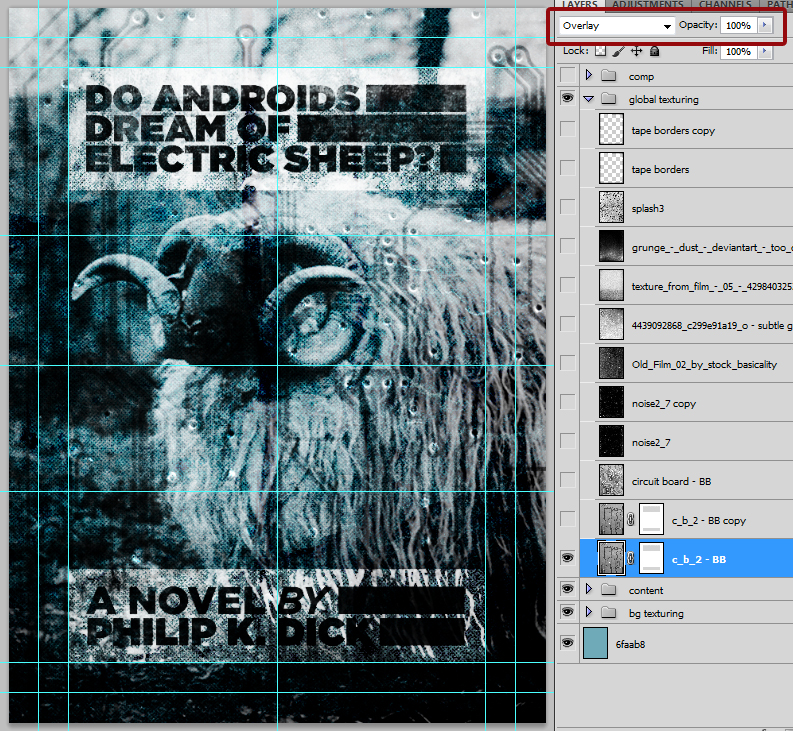The image size is (793, 731).
Task: Show the comp group visibility
Action: [567, 75]
